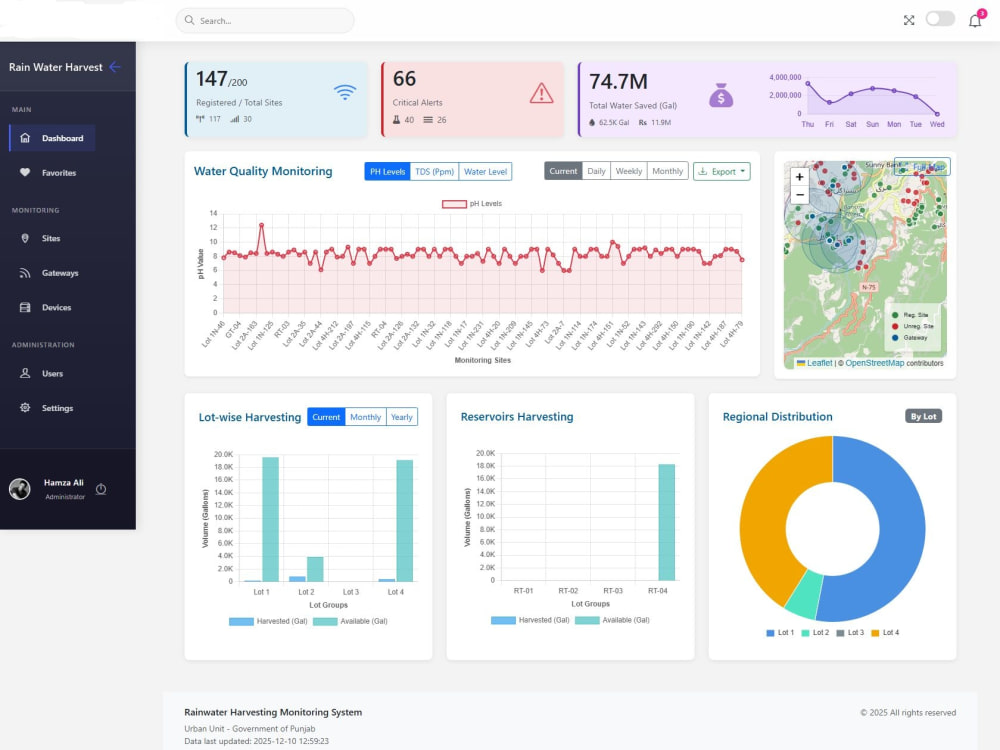This screenshot has width=1000, height=750.
Task: Click the logout power icon
Action: [101, 489]
